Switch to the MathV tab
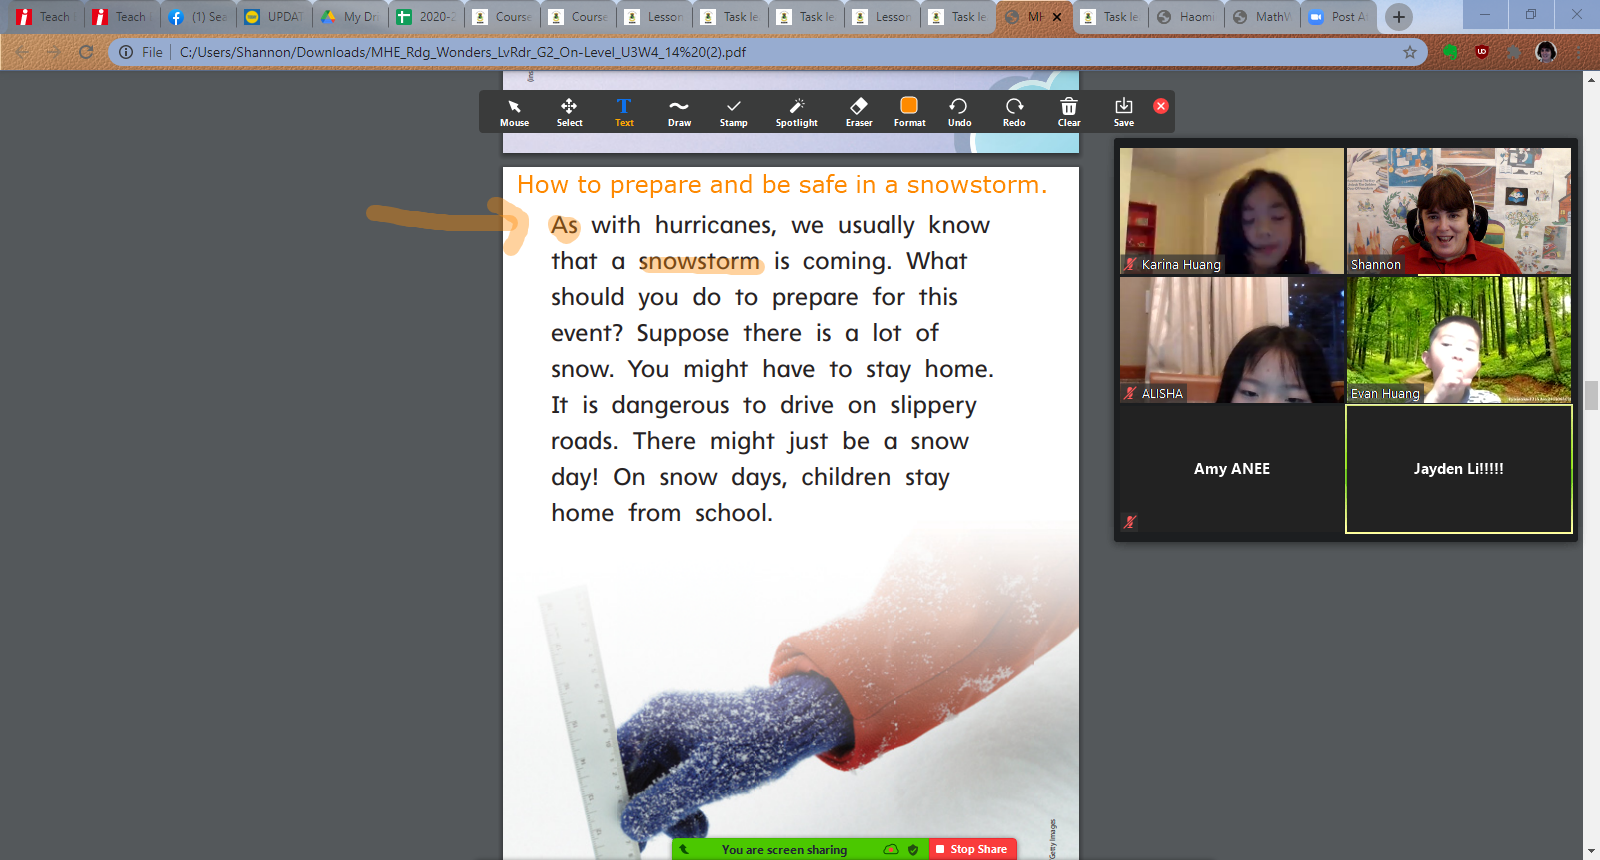1600x860 pixels. [x=1262, y=16]
